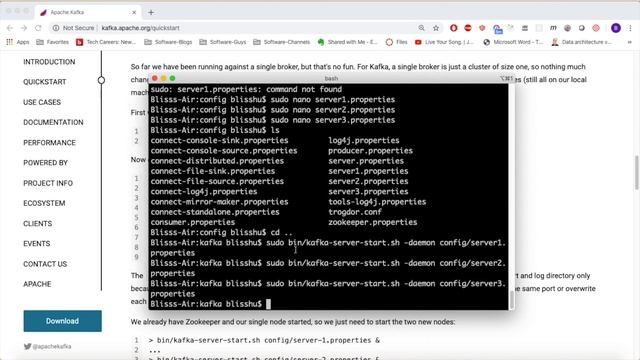Close the Apache Kafka tab

134,13
